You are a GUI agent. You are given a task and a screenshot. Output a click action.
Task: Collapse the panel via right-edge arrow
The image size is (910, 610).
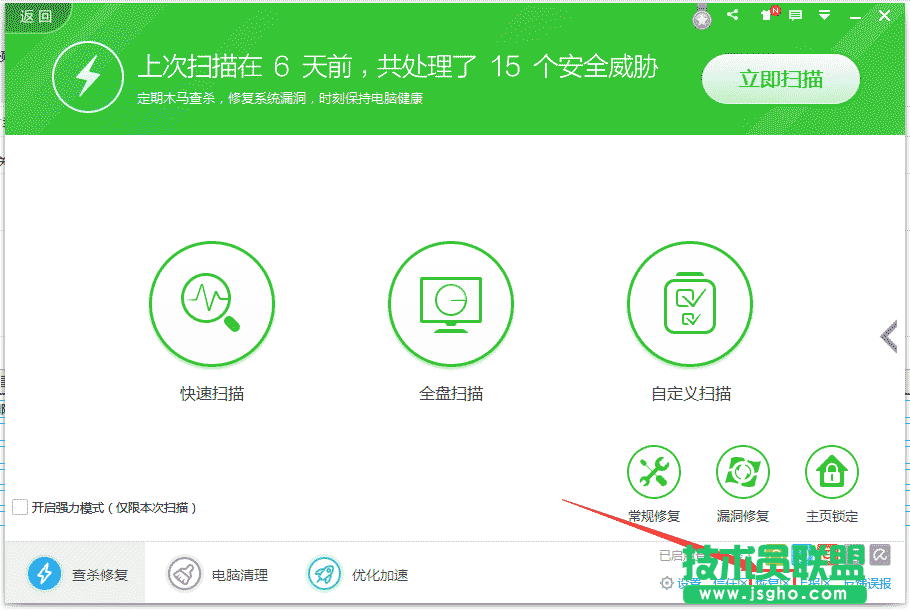pyautogui.click(x=887, y=337)
